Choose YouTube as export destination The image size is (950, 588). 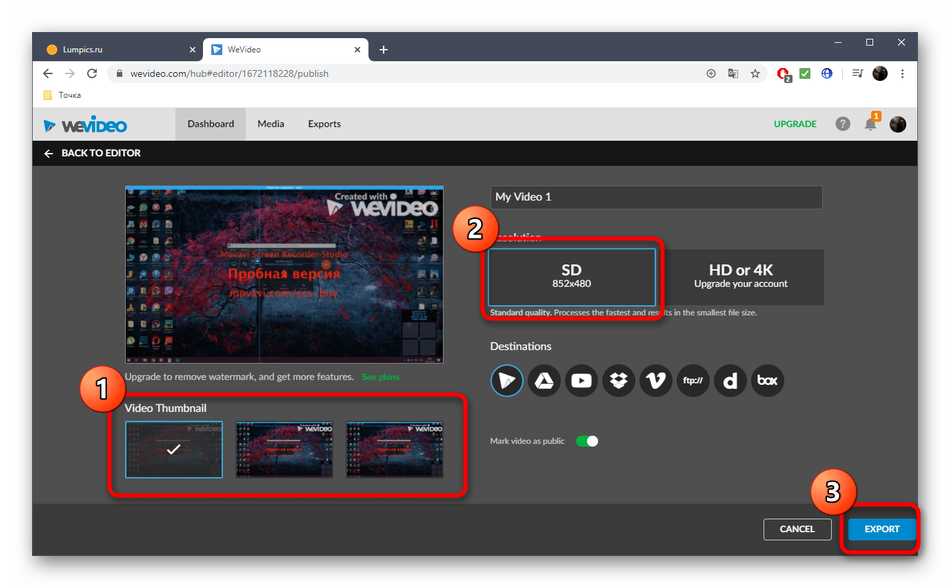tap(581, 380)
